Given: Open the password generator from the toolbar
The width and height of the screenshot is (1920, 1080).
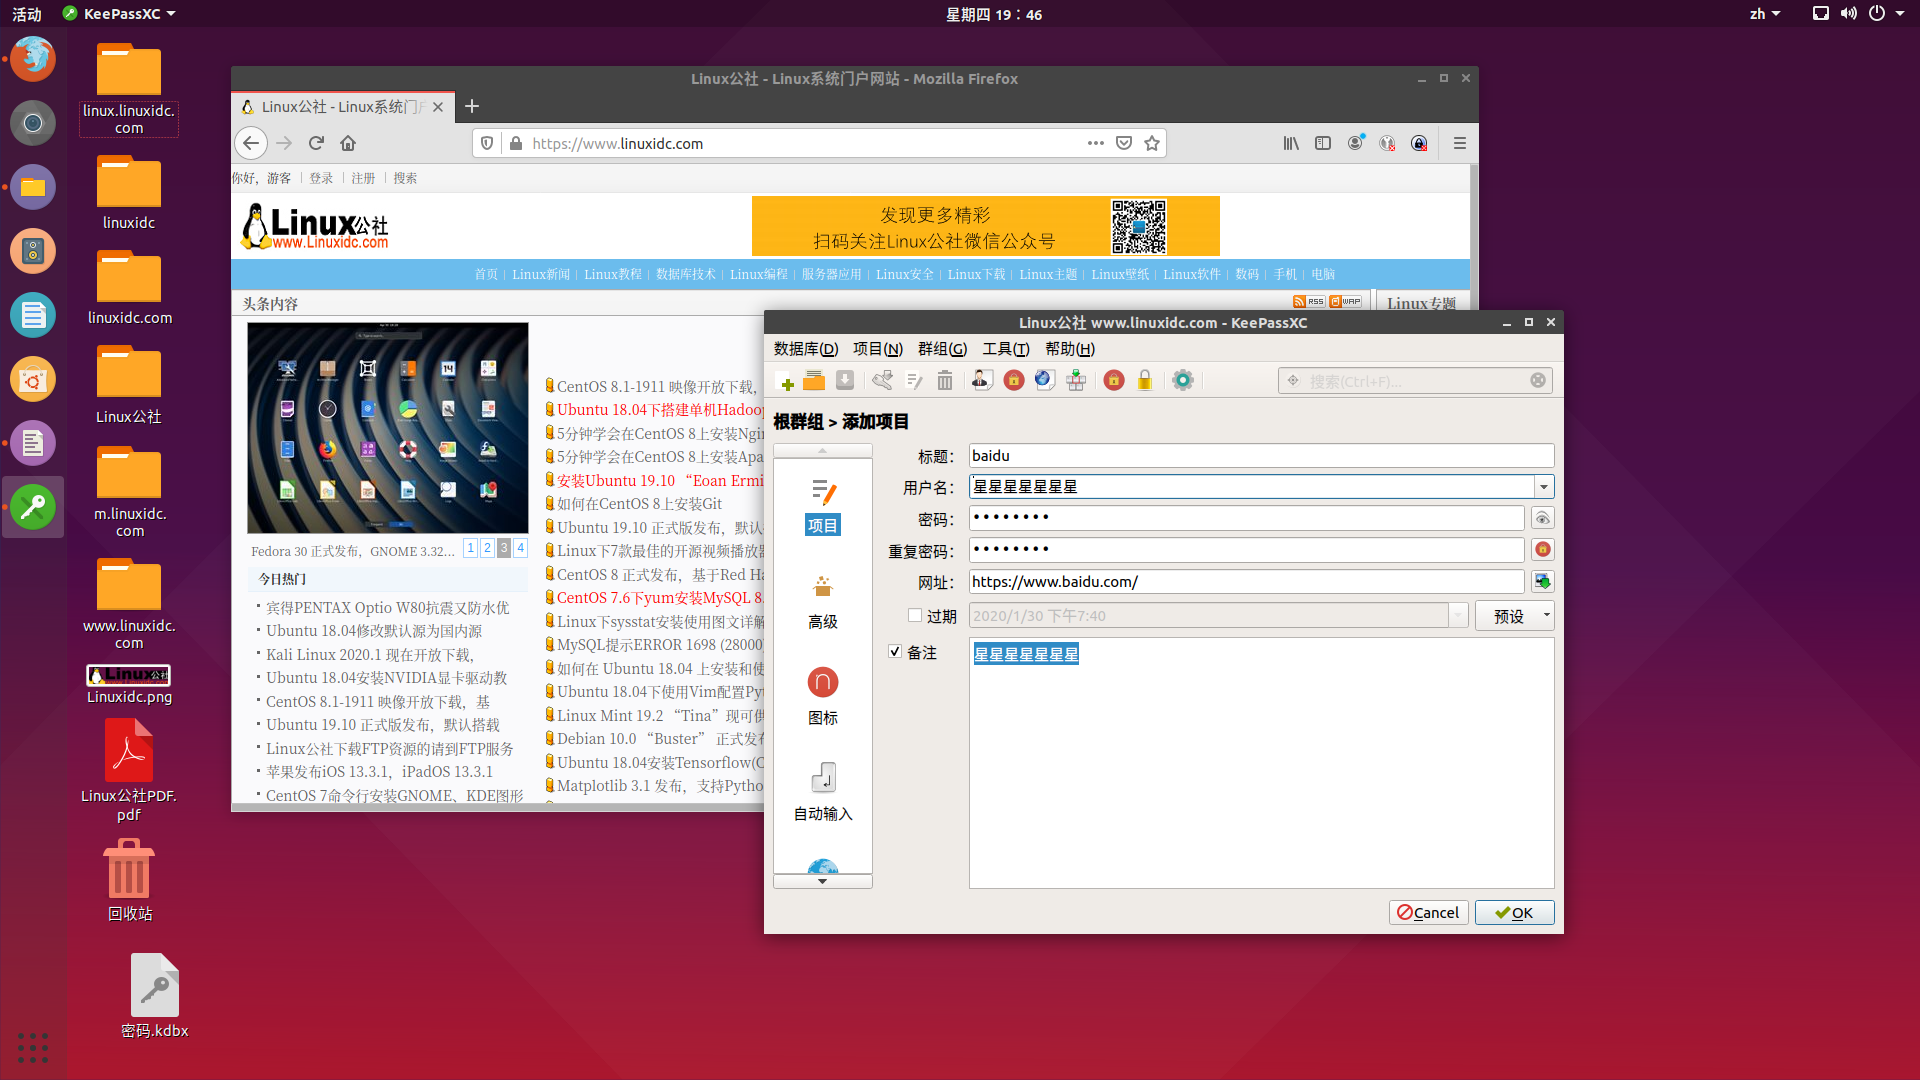Looking at the screenshot, I should pyautogui.click(x=1114, y=381).
